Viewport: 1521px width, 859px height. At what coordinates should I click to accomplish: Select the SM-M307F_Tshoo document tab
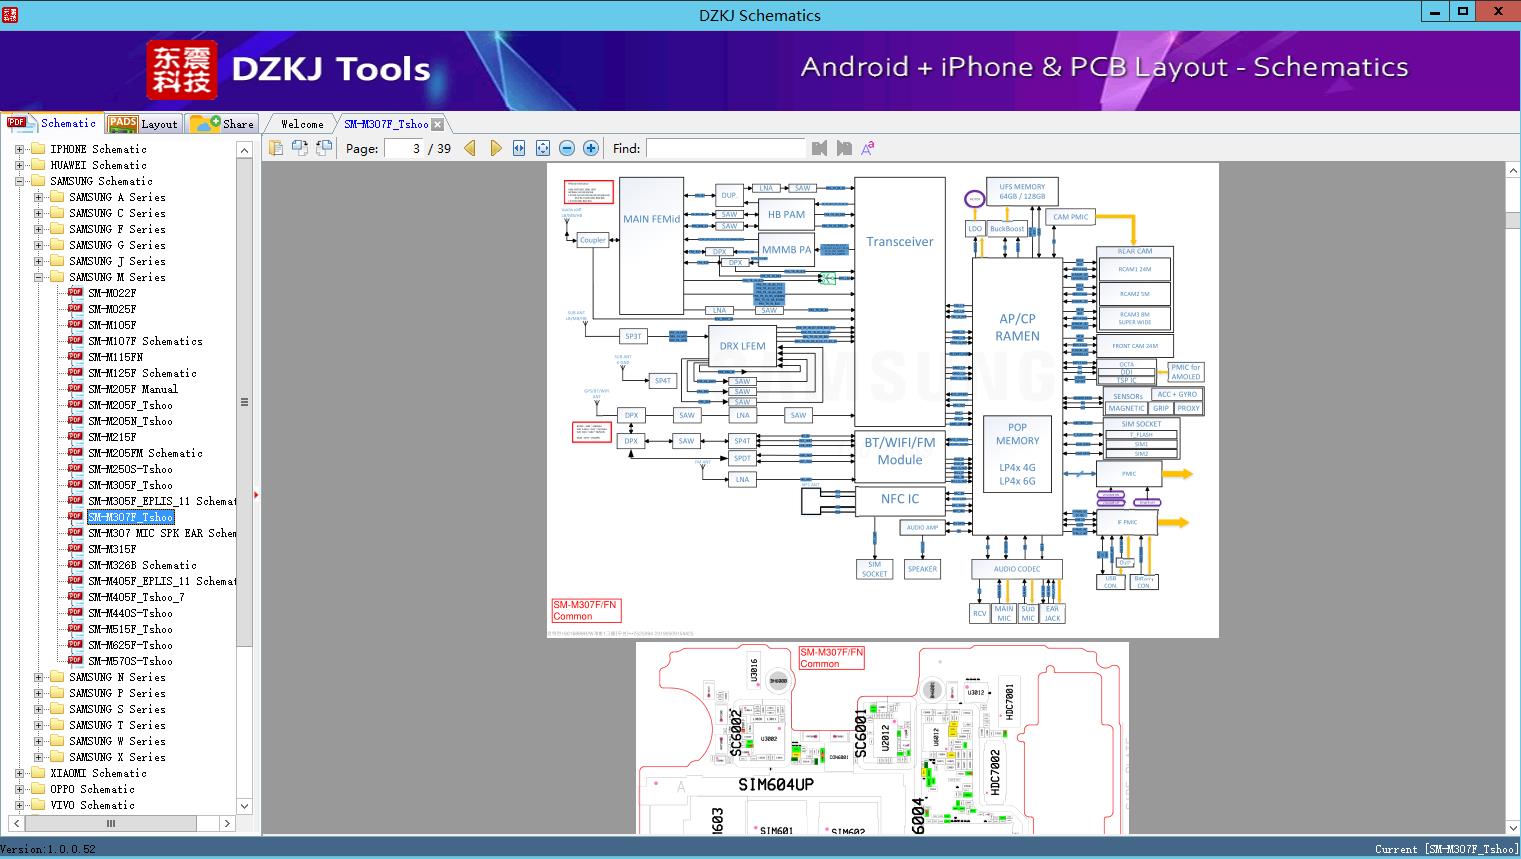pos(386,124)
